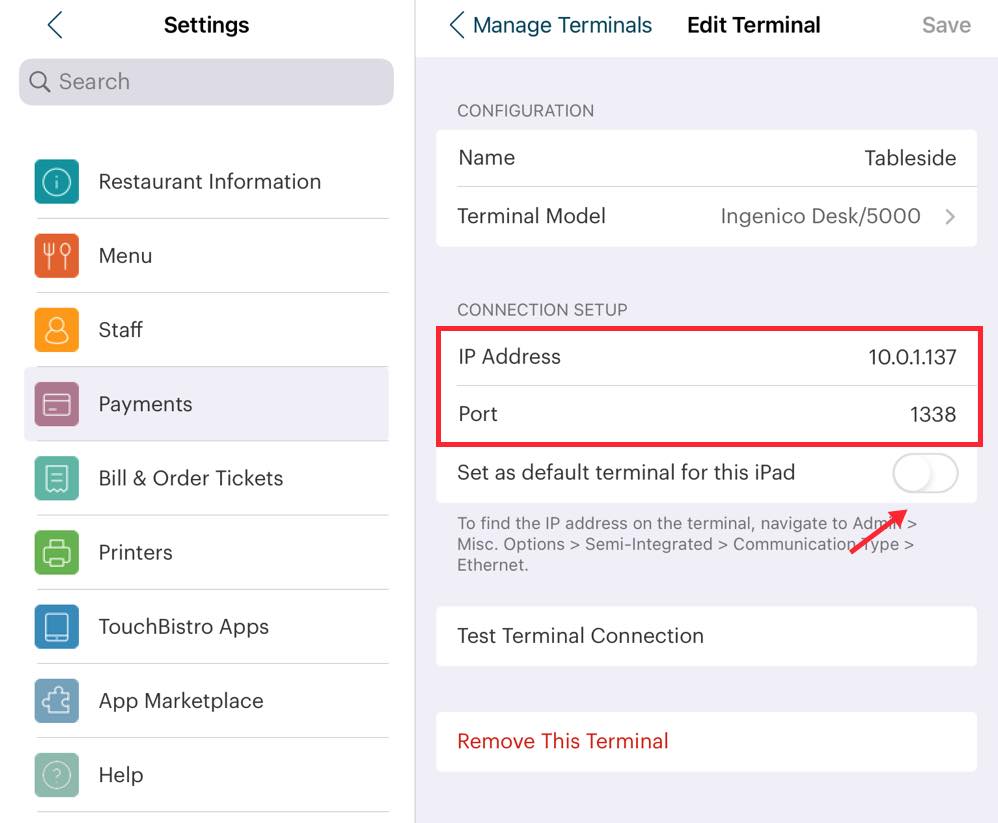Image resolution: width=998 pixels, height=823 pixels.
Task: Toggle set as default terminal switch
Action: pyautogui.click(x=925, y=473)
